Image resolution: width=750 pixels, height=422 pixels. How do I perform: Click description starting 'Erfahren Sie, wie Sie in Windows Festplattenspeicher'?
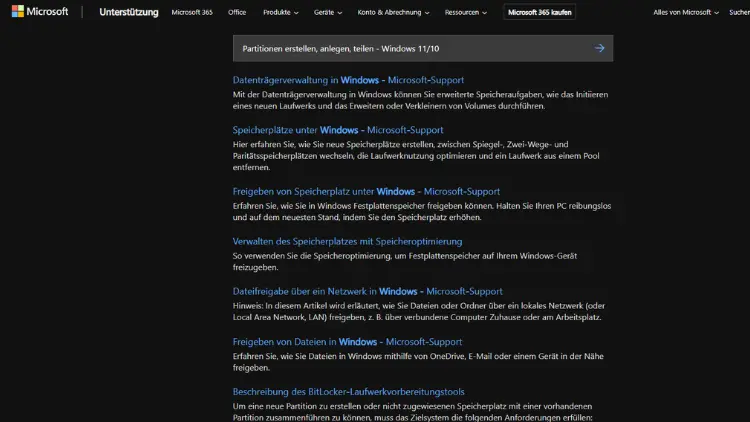coord(422,211)
